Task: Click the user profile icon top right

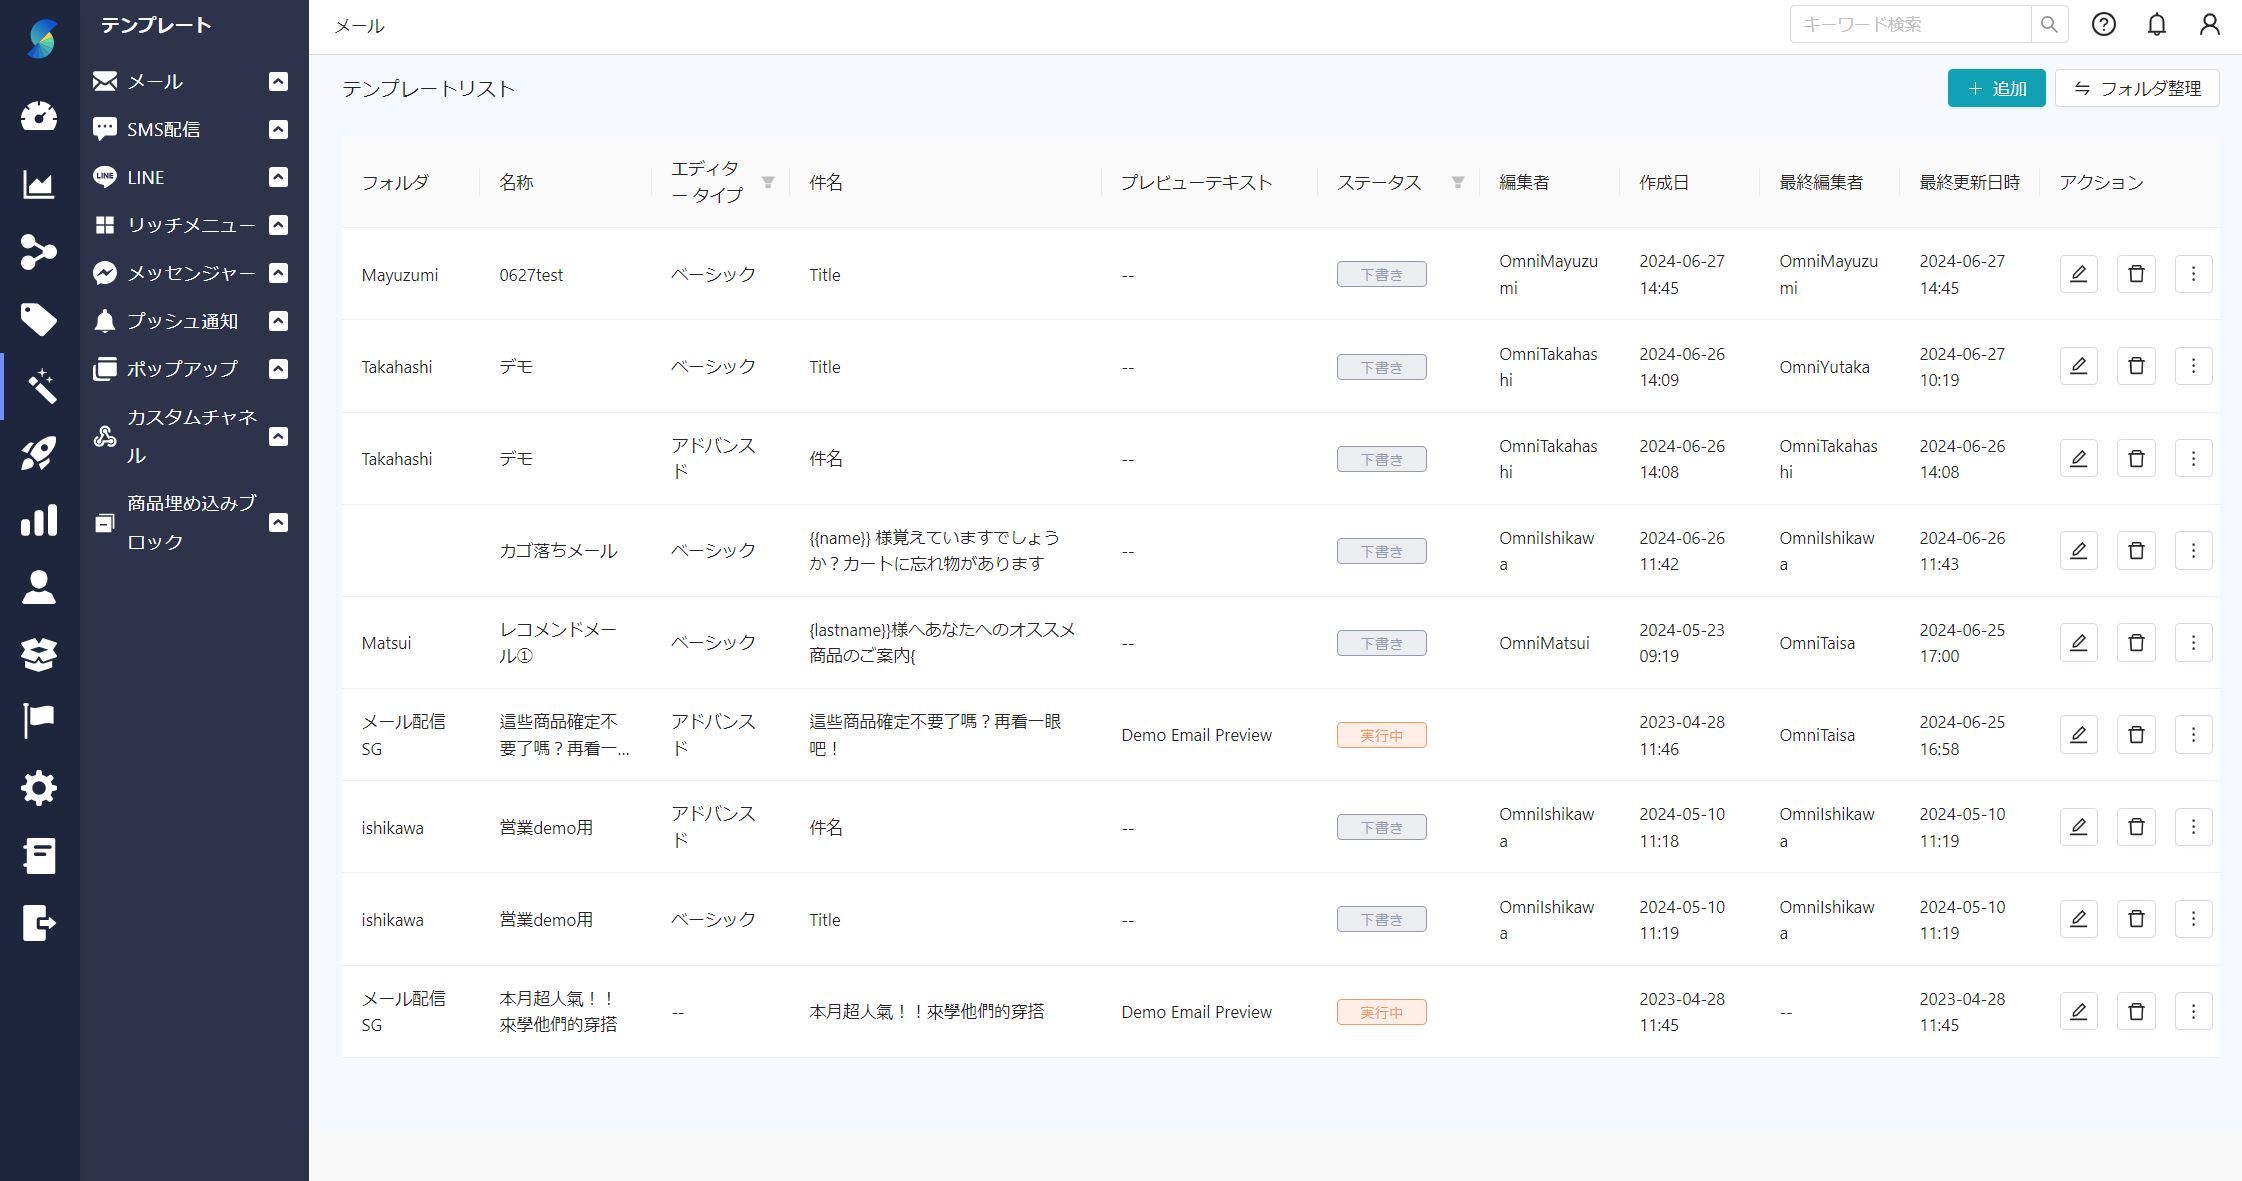Action: [2209, 25]
